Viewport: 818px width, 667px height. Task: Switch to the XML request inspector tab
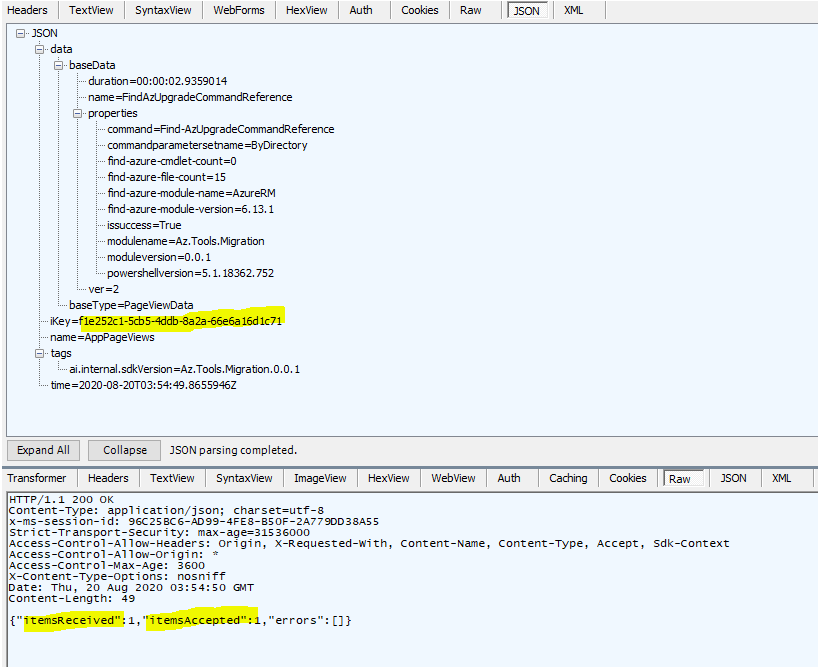[x=572, y=10]
